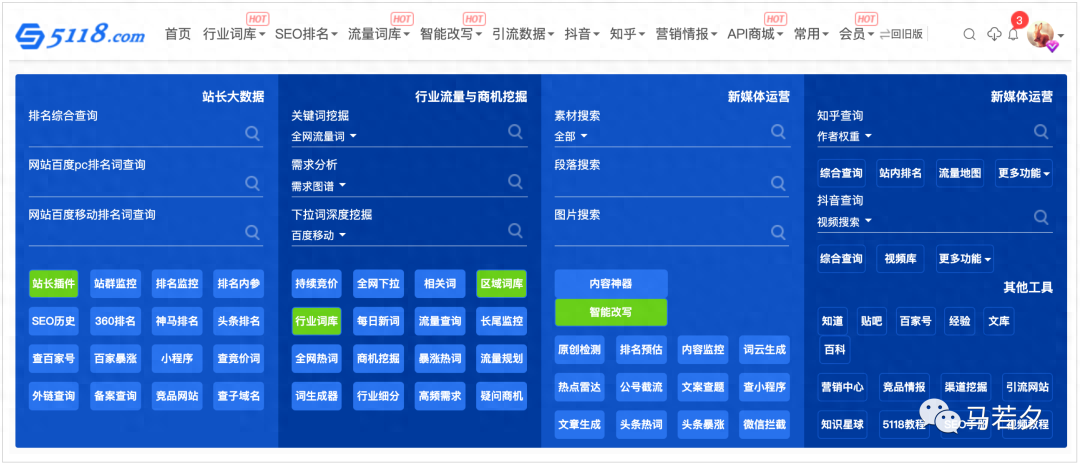Click the 段落搜索 input field

tap(660, 182)
